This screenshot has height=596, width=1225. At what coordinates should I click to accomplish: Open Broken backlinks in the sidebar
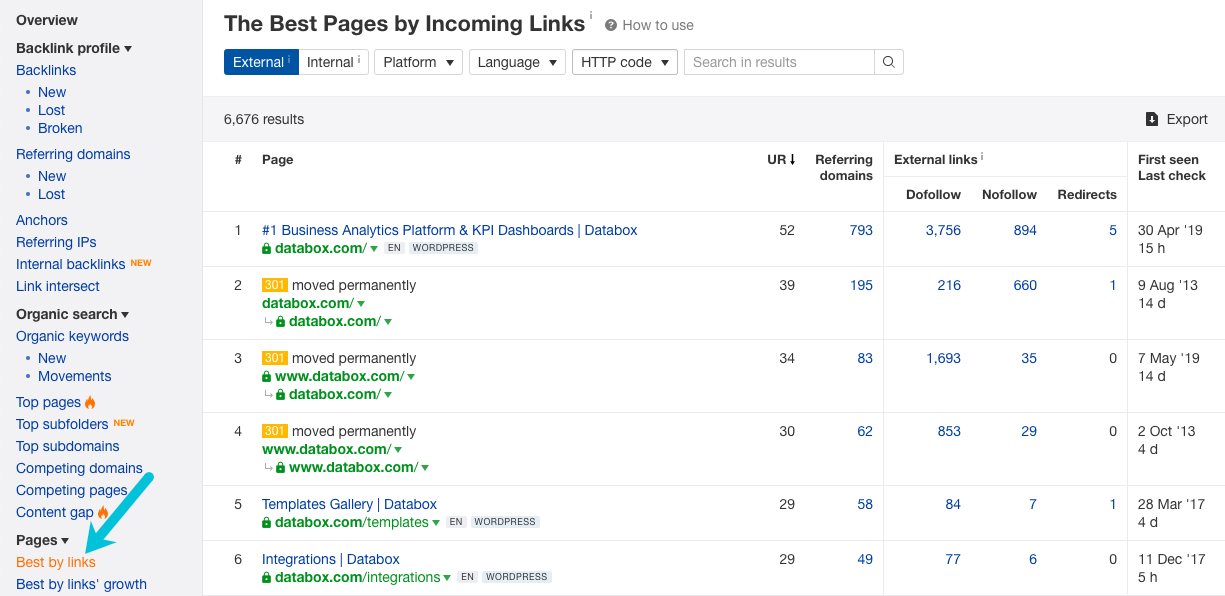tap(60, 128)
